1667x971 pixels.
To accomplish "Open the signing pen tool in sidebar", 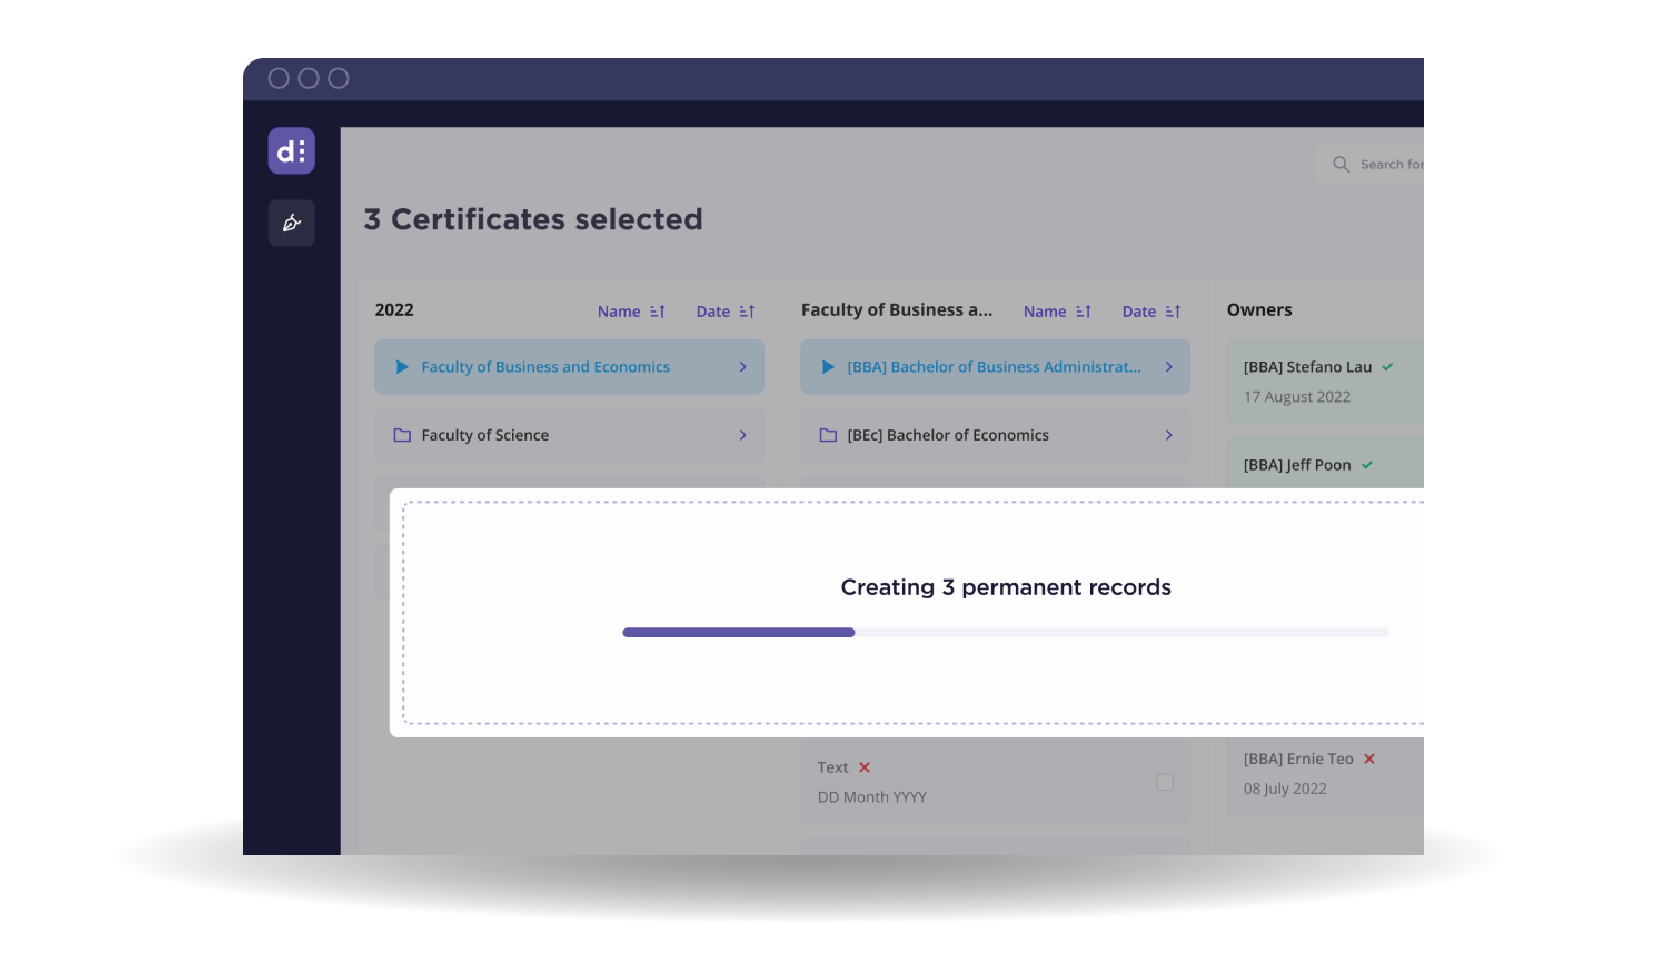I will [291, 223].
